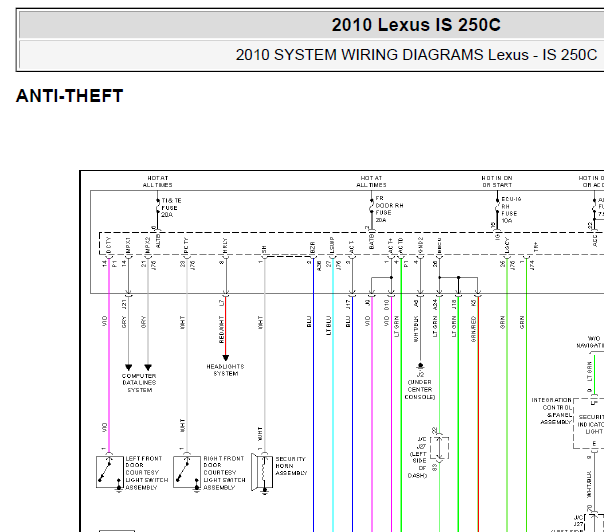Click the Integration Control & Panel Assembly label

click(552, 411)
